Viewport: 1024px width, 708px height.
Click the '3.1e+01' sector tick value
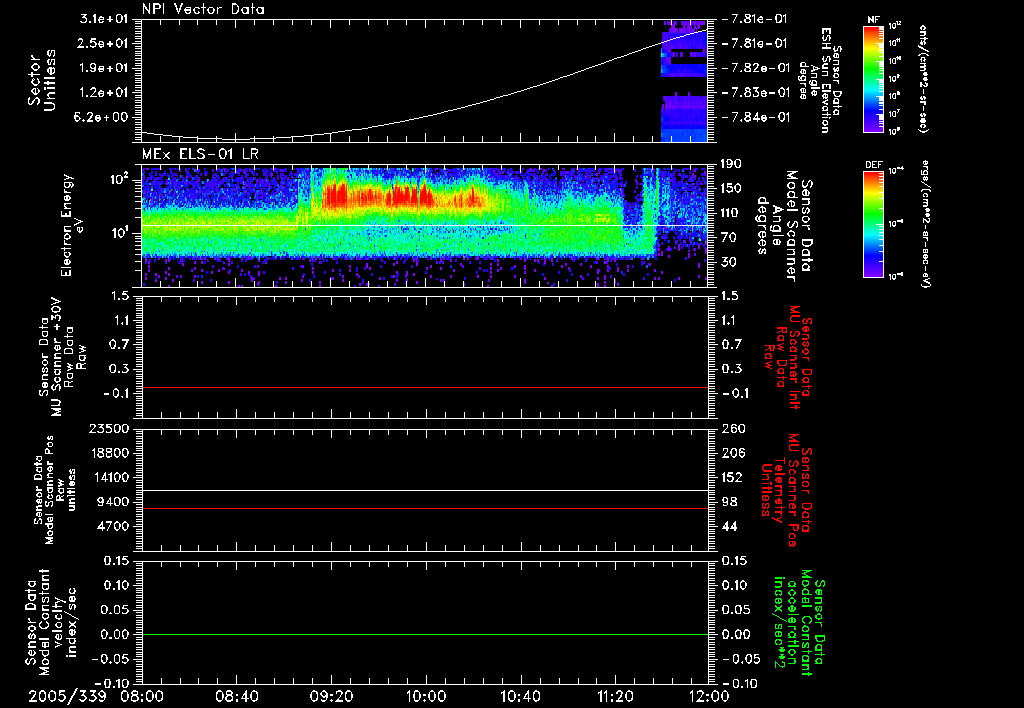(x=104, y=19)
